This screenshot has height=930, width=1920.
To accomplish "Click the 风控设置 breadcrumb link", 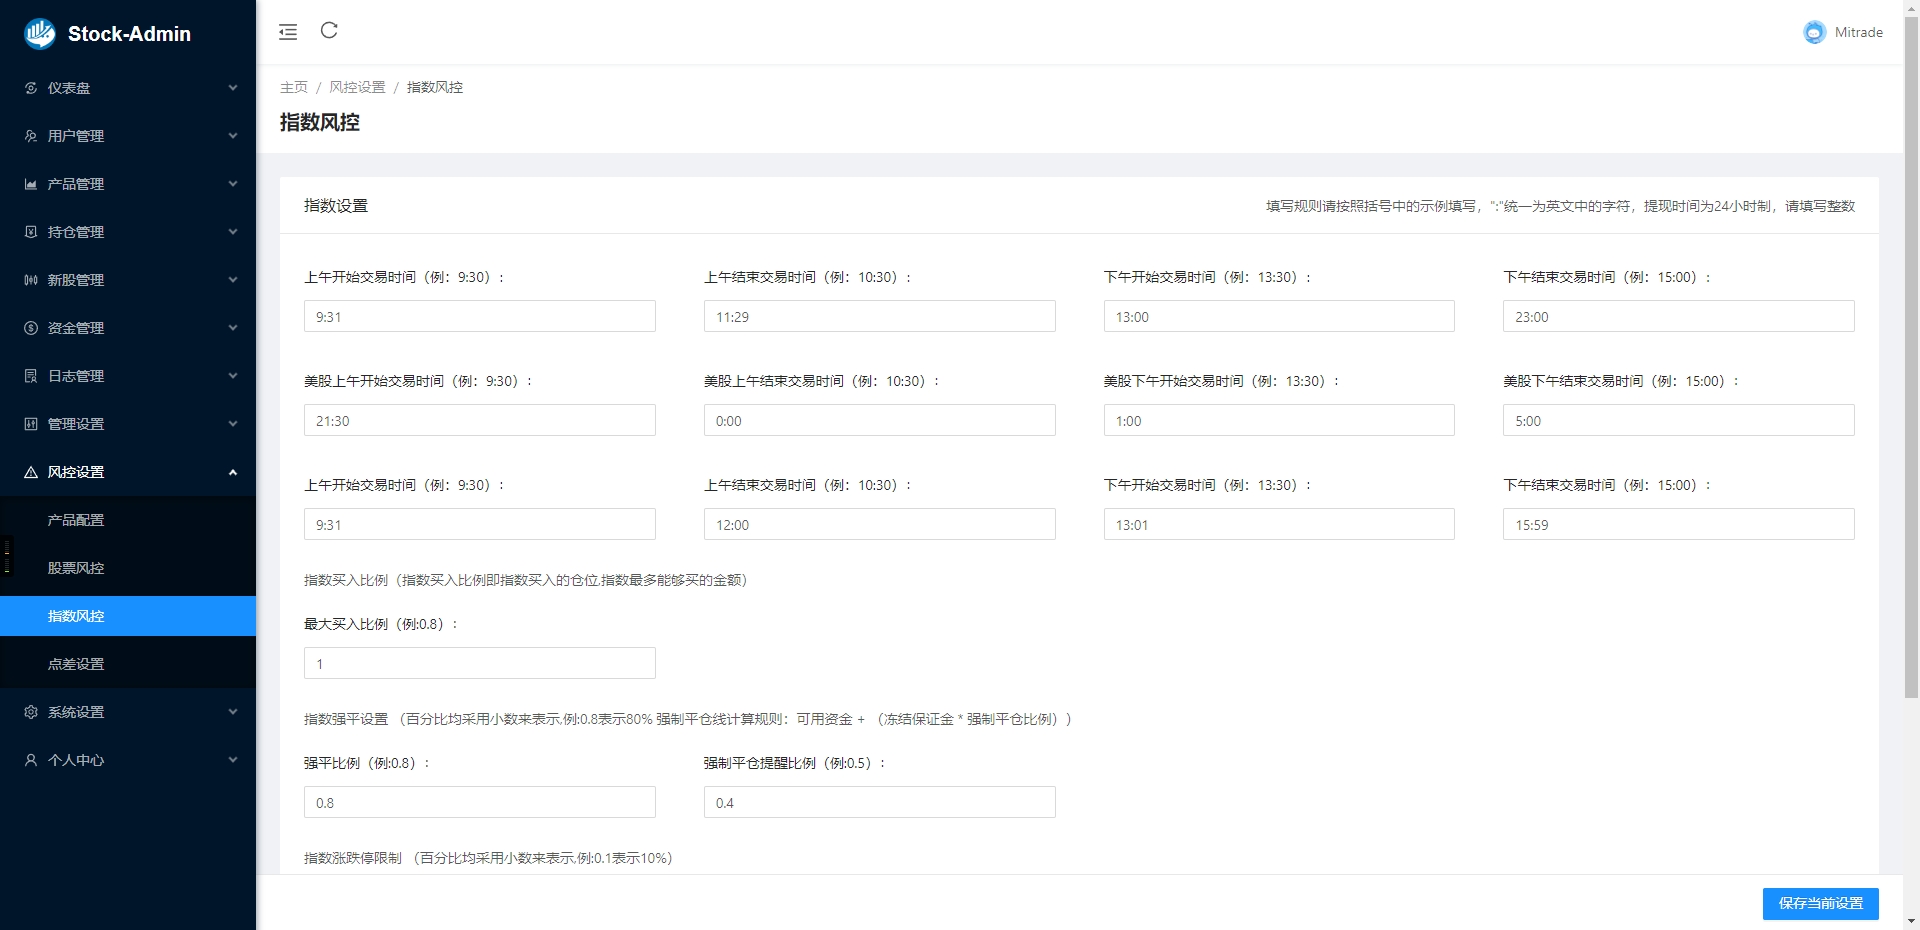I will click(357, 87).
